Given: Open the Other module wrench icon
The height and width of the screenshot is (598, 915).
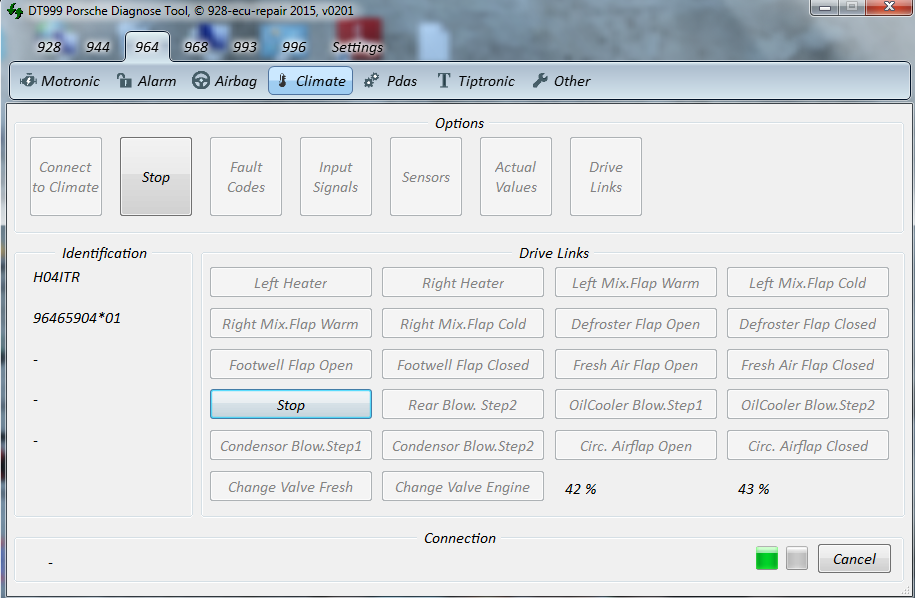Looking at the screenshot, I should point(540,81).
